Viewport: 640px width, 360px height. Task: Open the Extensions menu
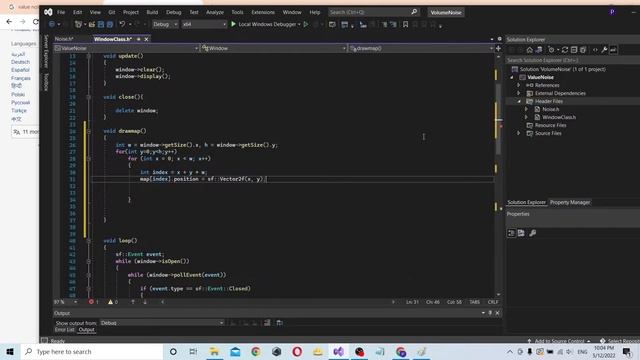click(263, 12)
